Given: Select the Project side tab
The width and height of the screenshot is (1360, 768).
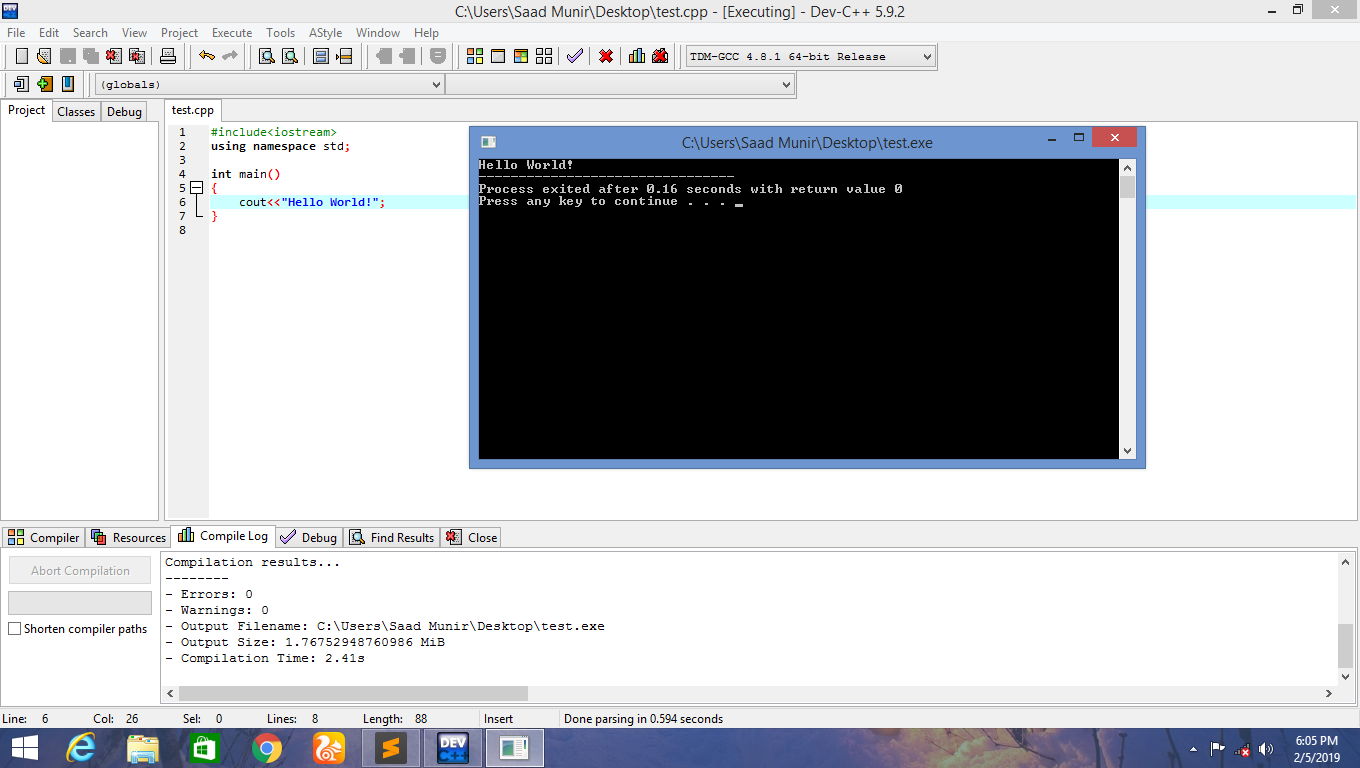Looking at the screenshot, I should click(27, 110).
